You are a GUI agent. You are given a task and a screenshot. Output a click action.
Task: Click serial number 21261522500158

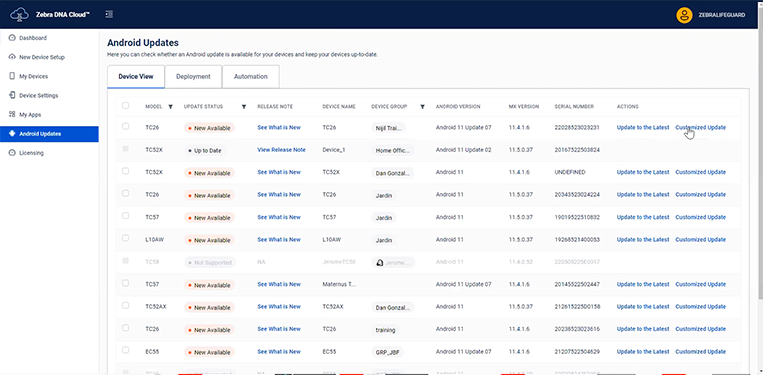coord(577,306)
